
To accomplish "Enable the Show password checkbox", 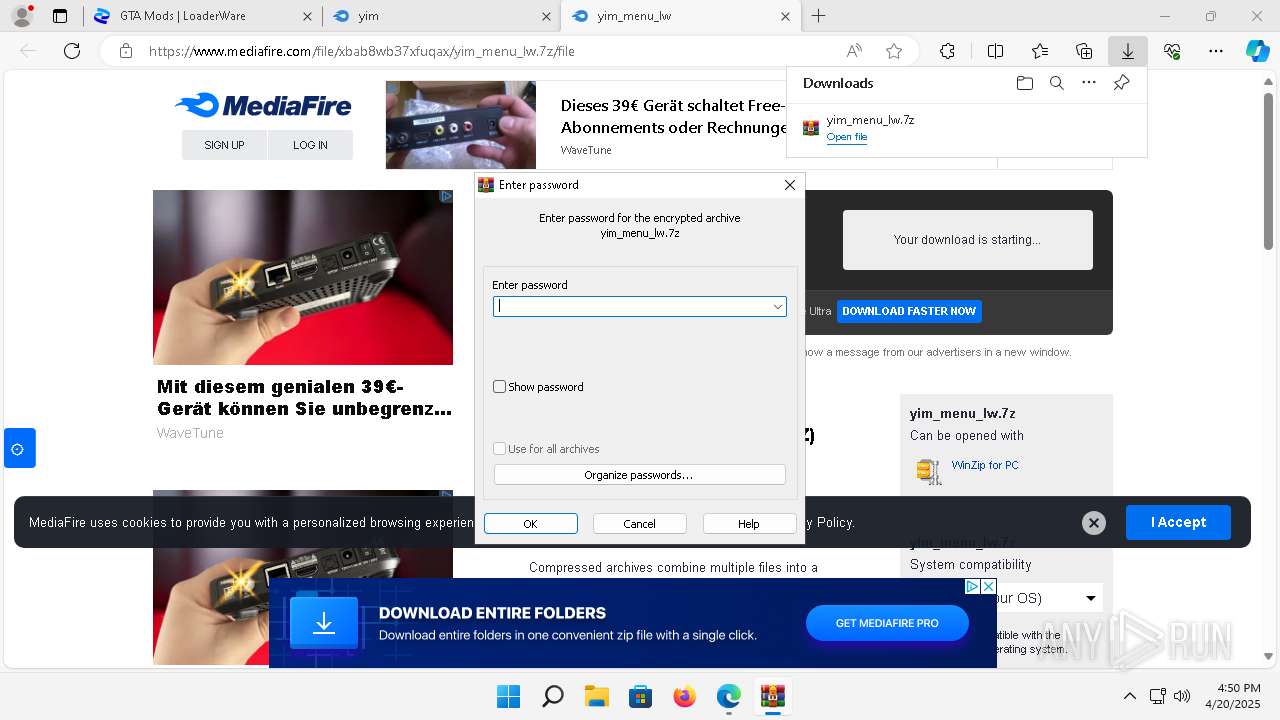I will (500, 387).
